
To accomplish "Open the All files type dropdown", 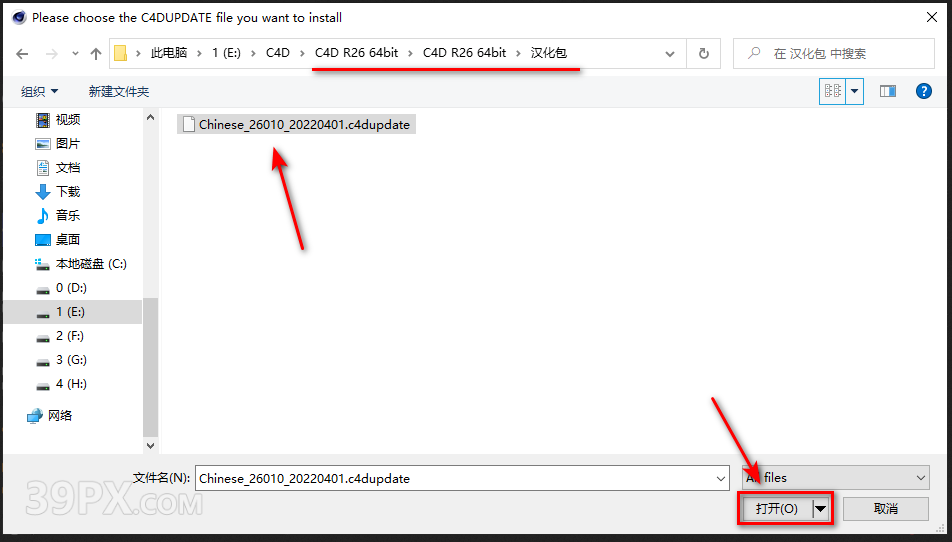I will tap(835, 478).
